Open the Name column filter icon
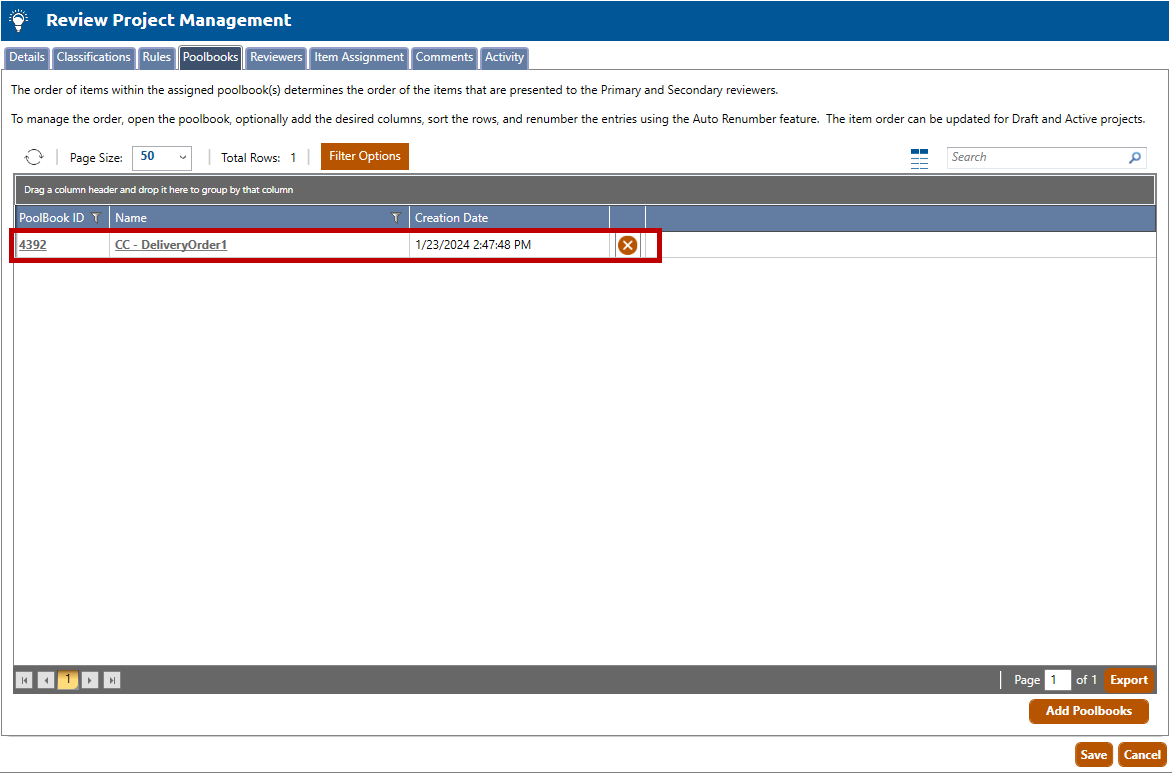 click(395, 218)
